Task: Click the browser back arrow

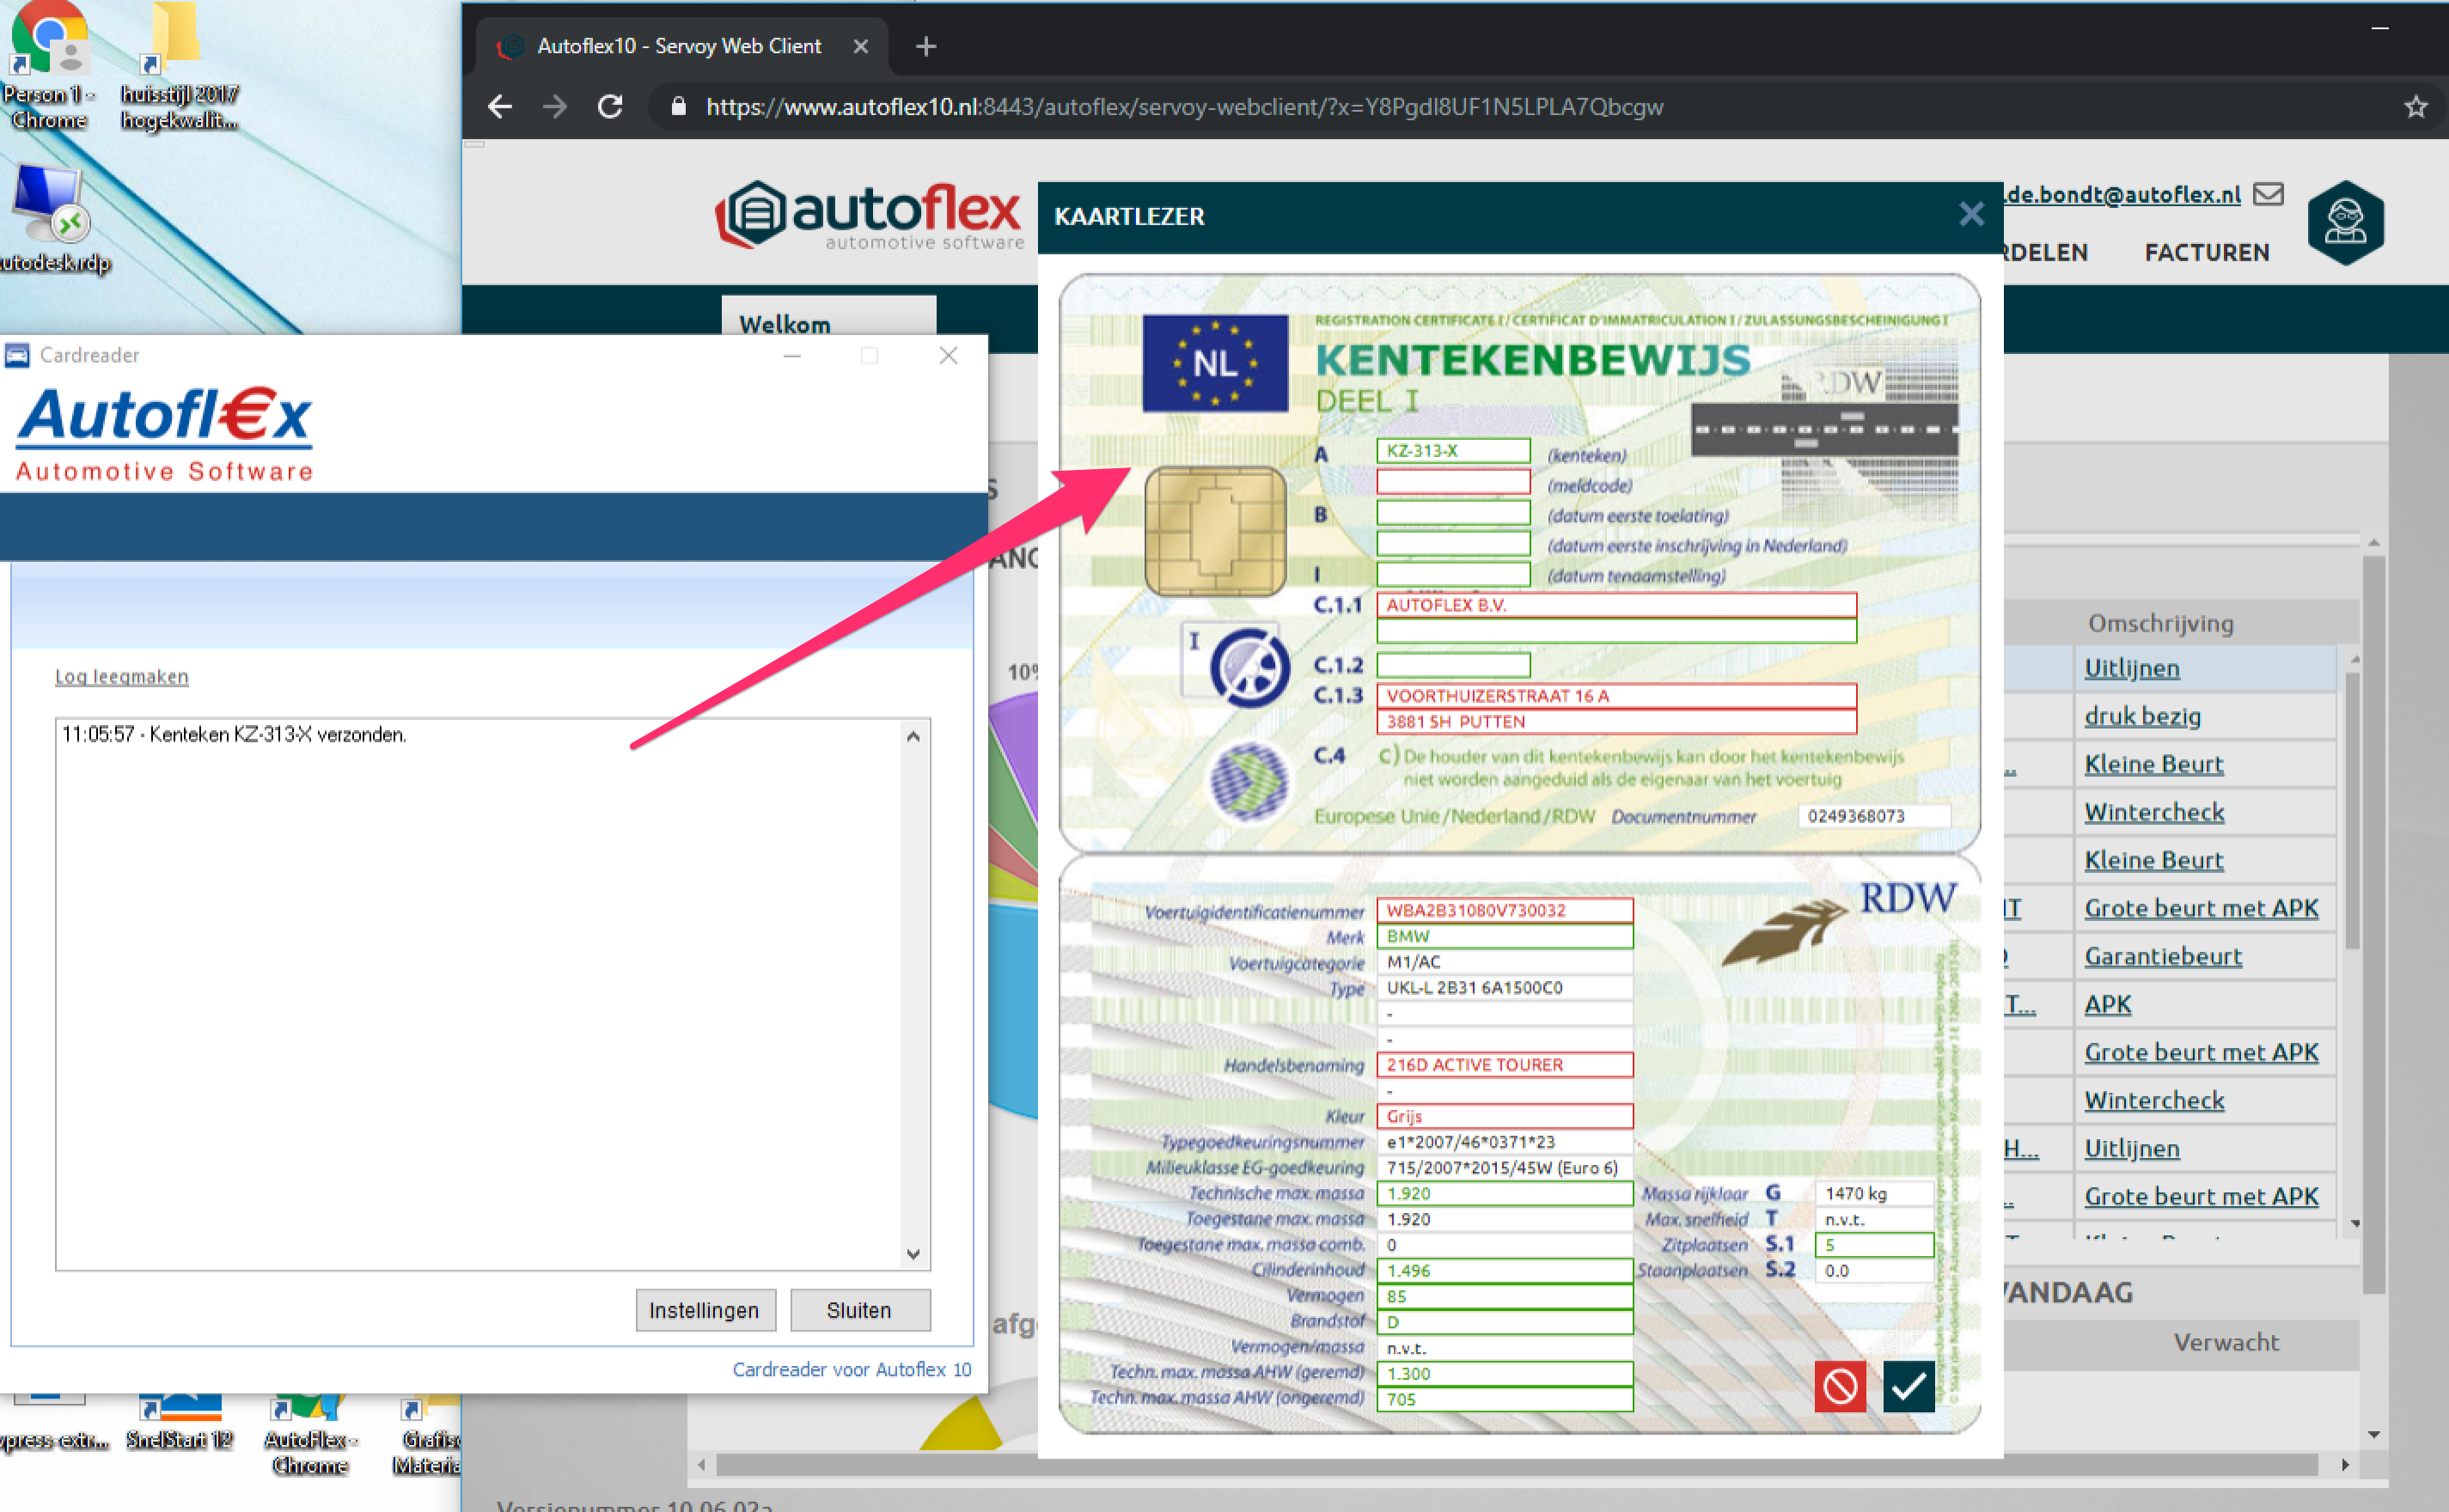Action: 500,107
